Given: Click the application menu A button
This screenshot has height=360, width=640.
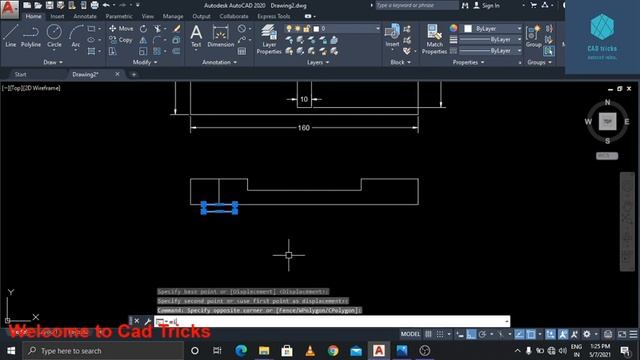Looking at the screenshot, I should point(9,9).
